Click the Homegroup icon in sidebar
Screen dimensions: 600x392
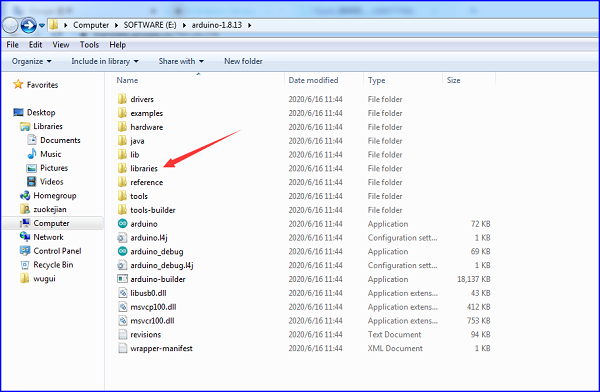pyautogui.click(x=25, y=195)
